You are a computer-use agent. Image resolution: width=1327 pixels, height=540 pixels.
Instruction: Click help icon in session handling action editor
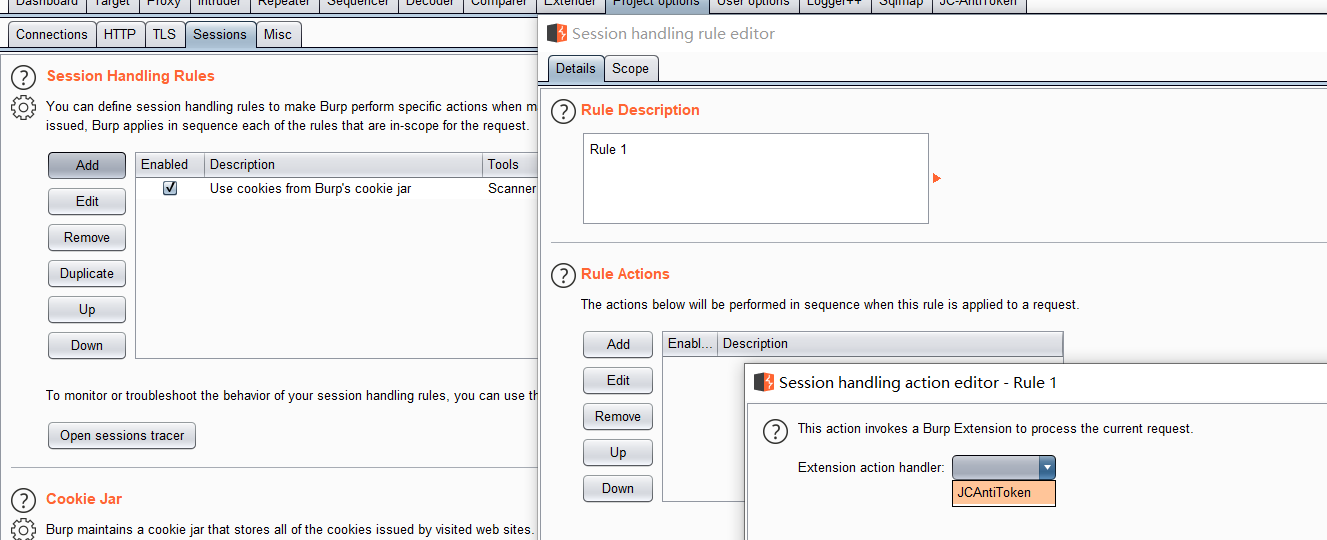click(x=775, y=431)
